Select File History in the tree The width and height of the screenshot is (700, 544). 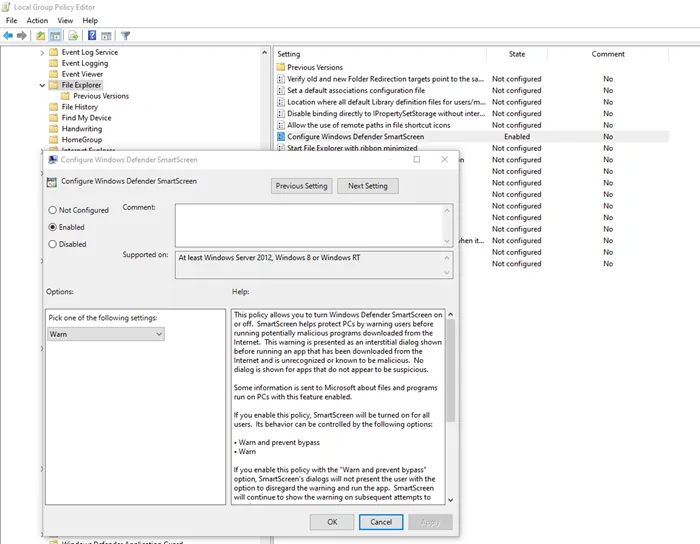click(79, 107)
